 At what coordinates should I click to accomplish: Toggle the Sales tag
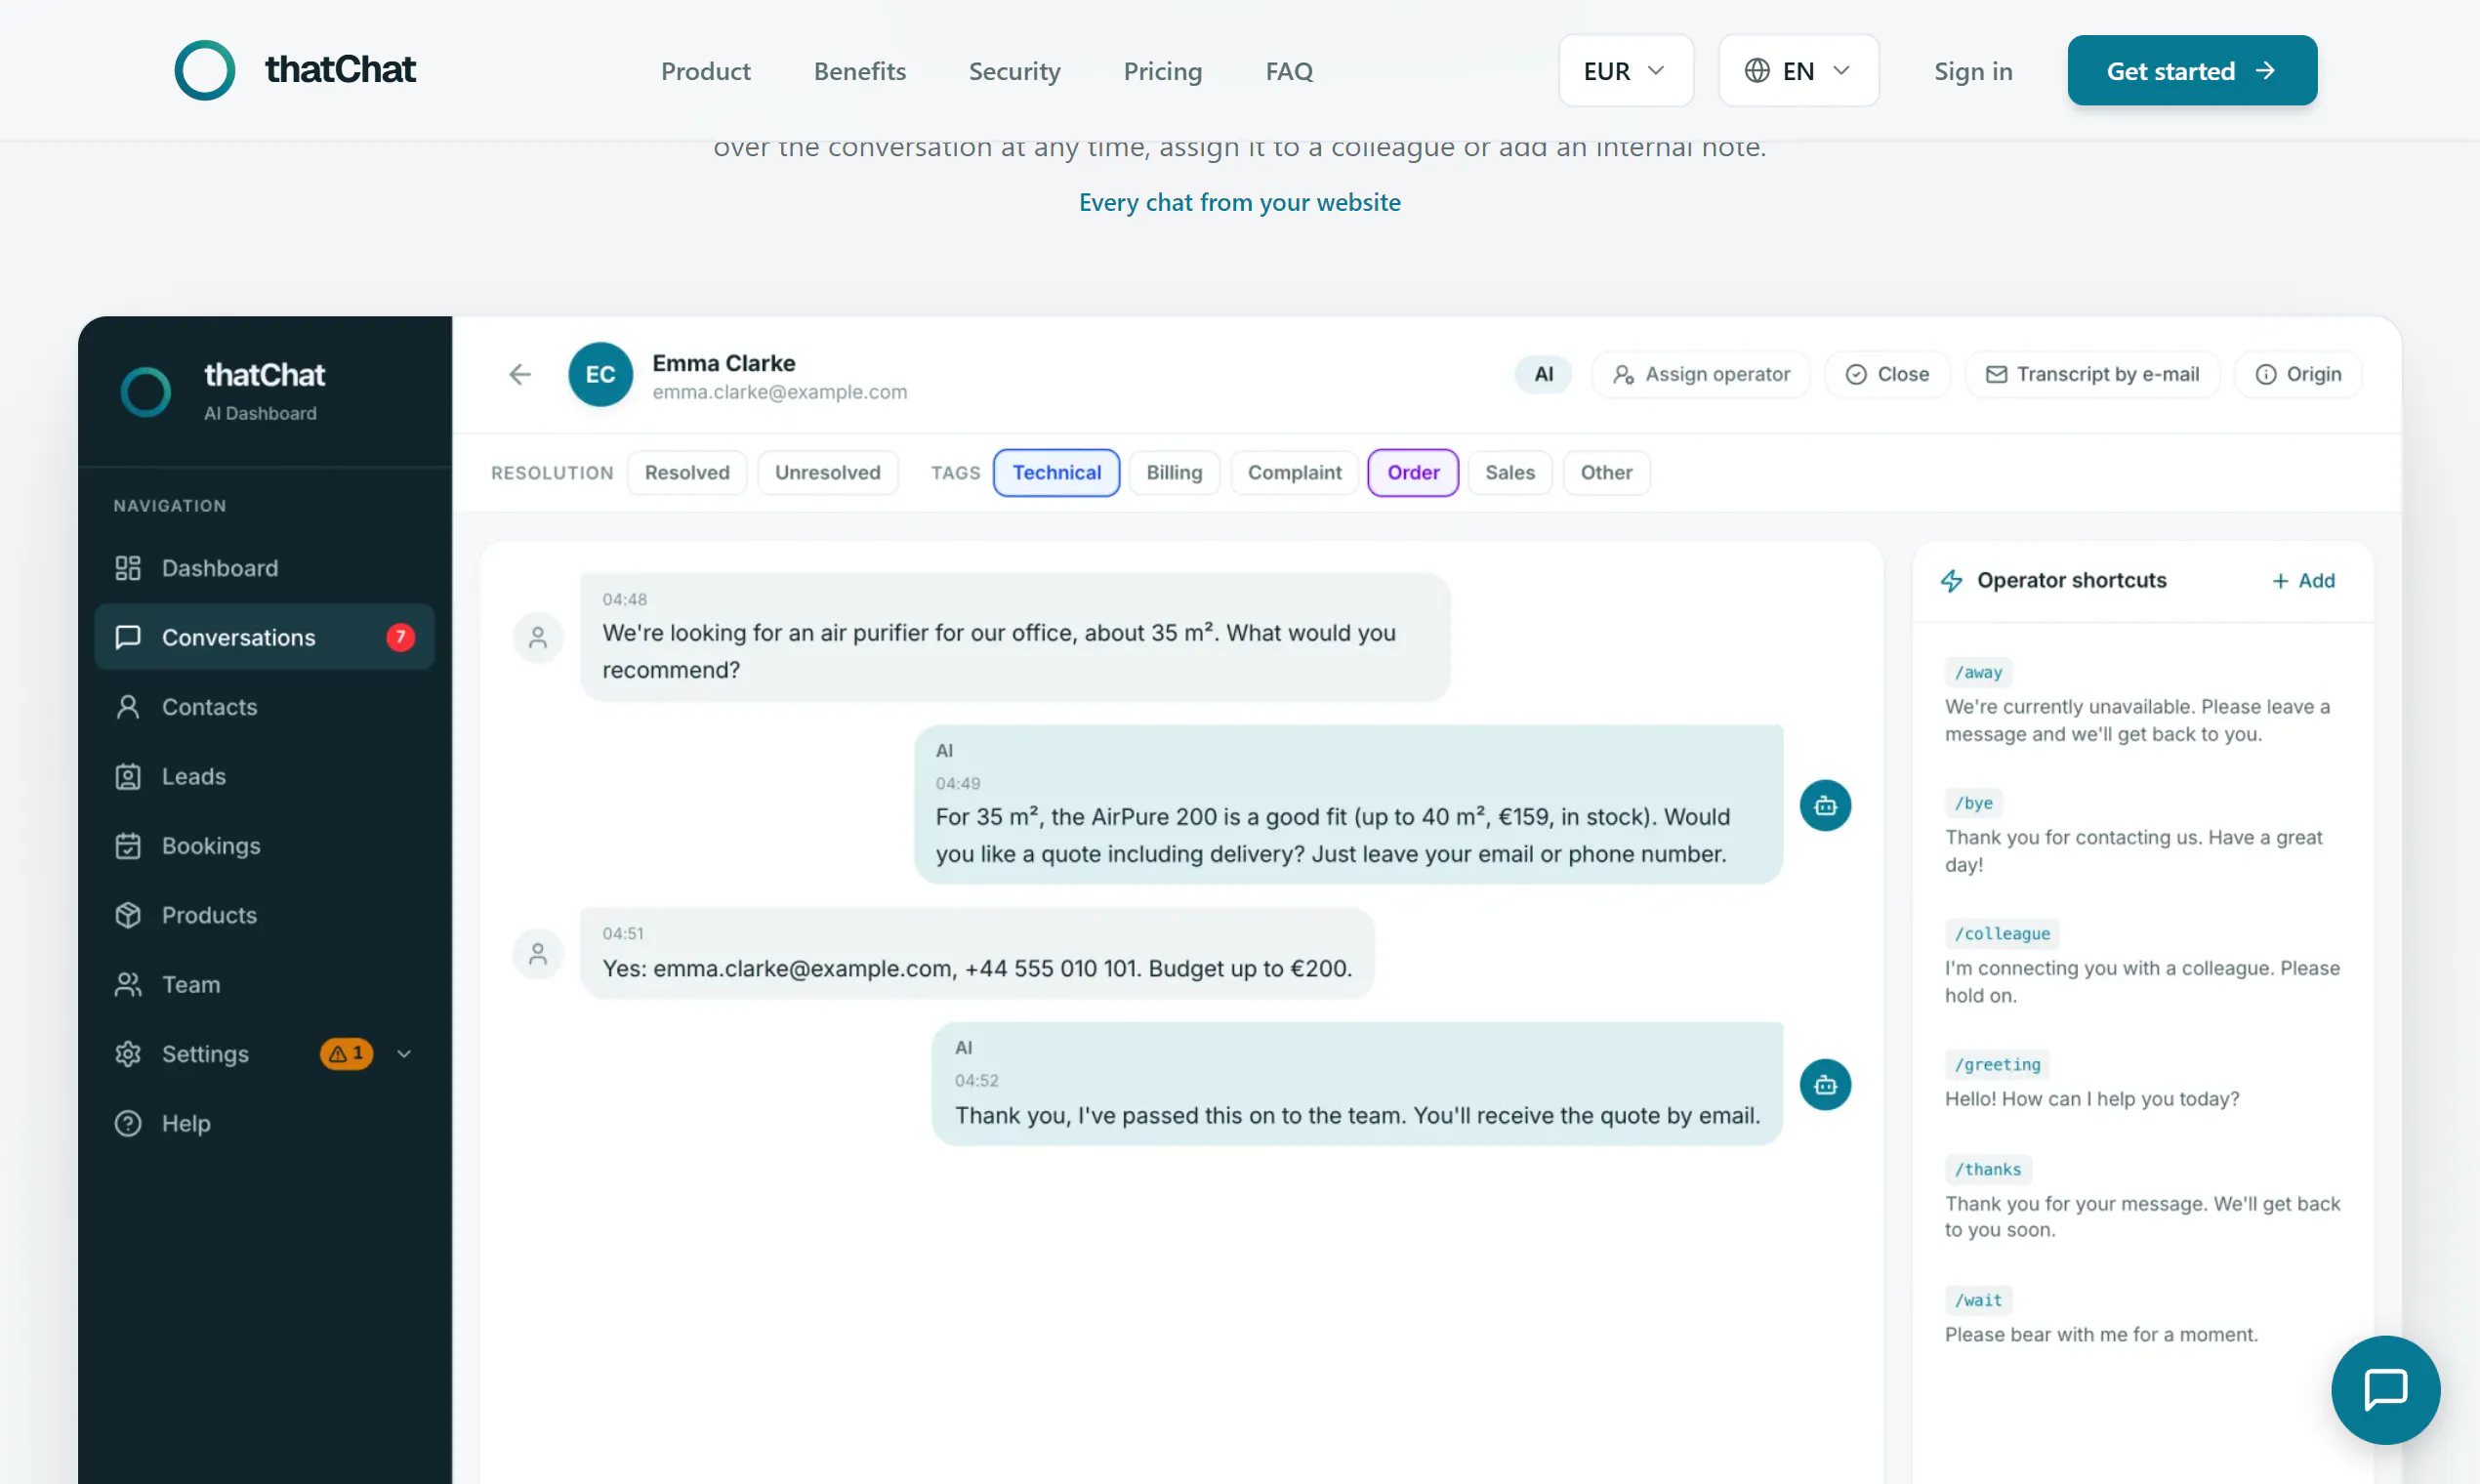[x=1509, y=472]
